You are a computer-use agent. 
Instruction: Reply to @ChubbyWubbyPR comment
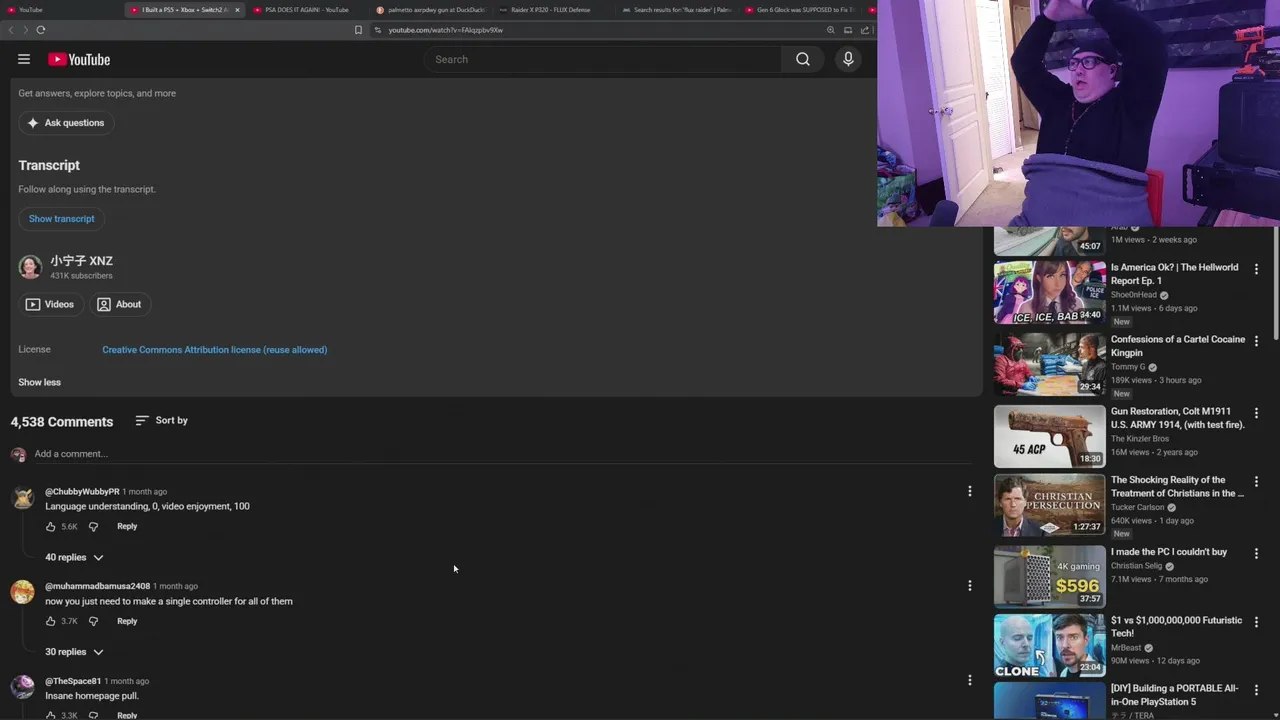[127, 526]
